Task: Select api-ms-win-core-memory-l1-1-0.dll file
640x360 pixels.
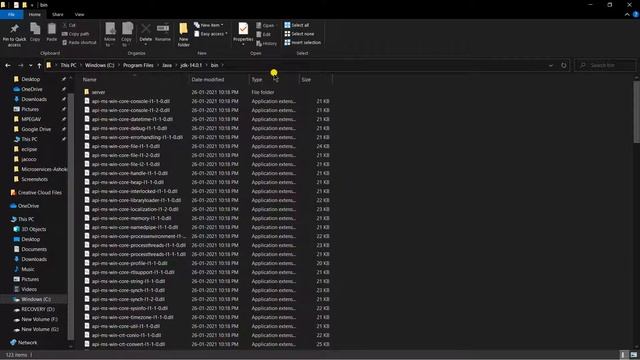Action: pyautogui.click(x=131, y=218)
